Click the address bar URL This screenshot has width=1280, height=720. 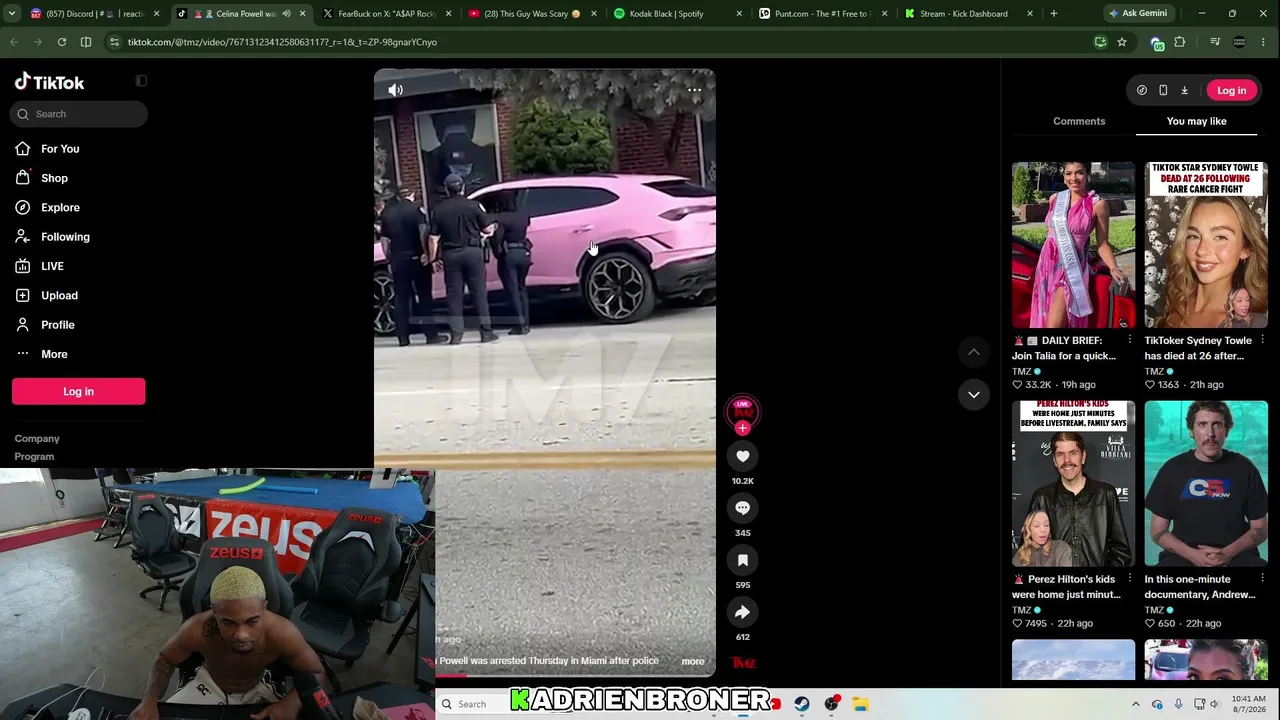(x=282, y=42)
